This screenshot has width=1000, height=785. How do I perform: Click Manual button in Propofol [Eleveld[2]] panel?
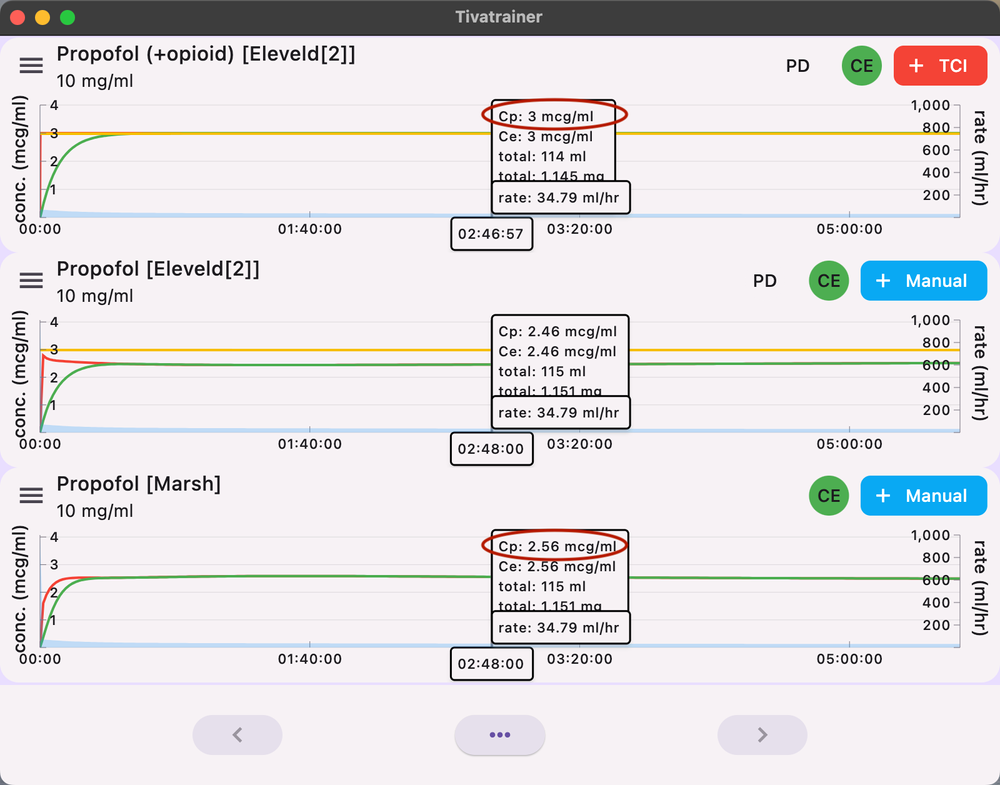point(923,281)
